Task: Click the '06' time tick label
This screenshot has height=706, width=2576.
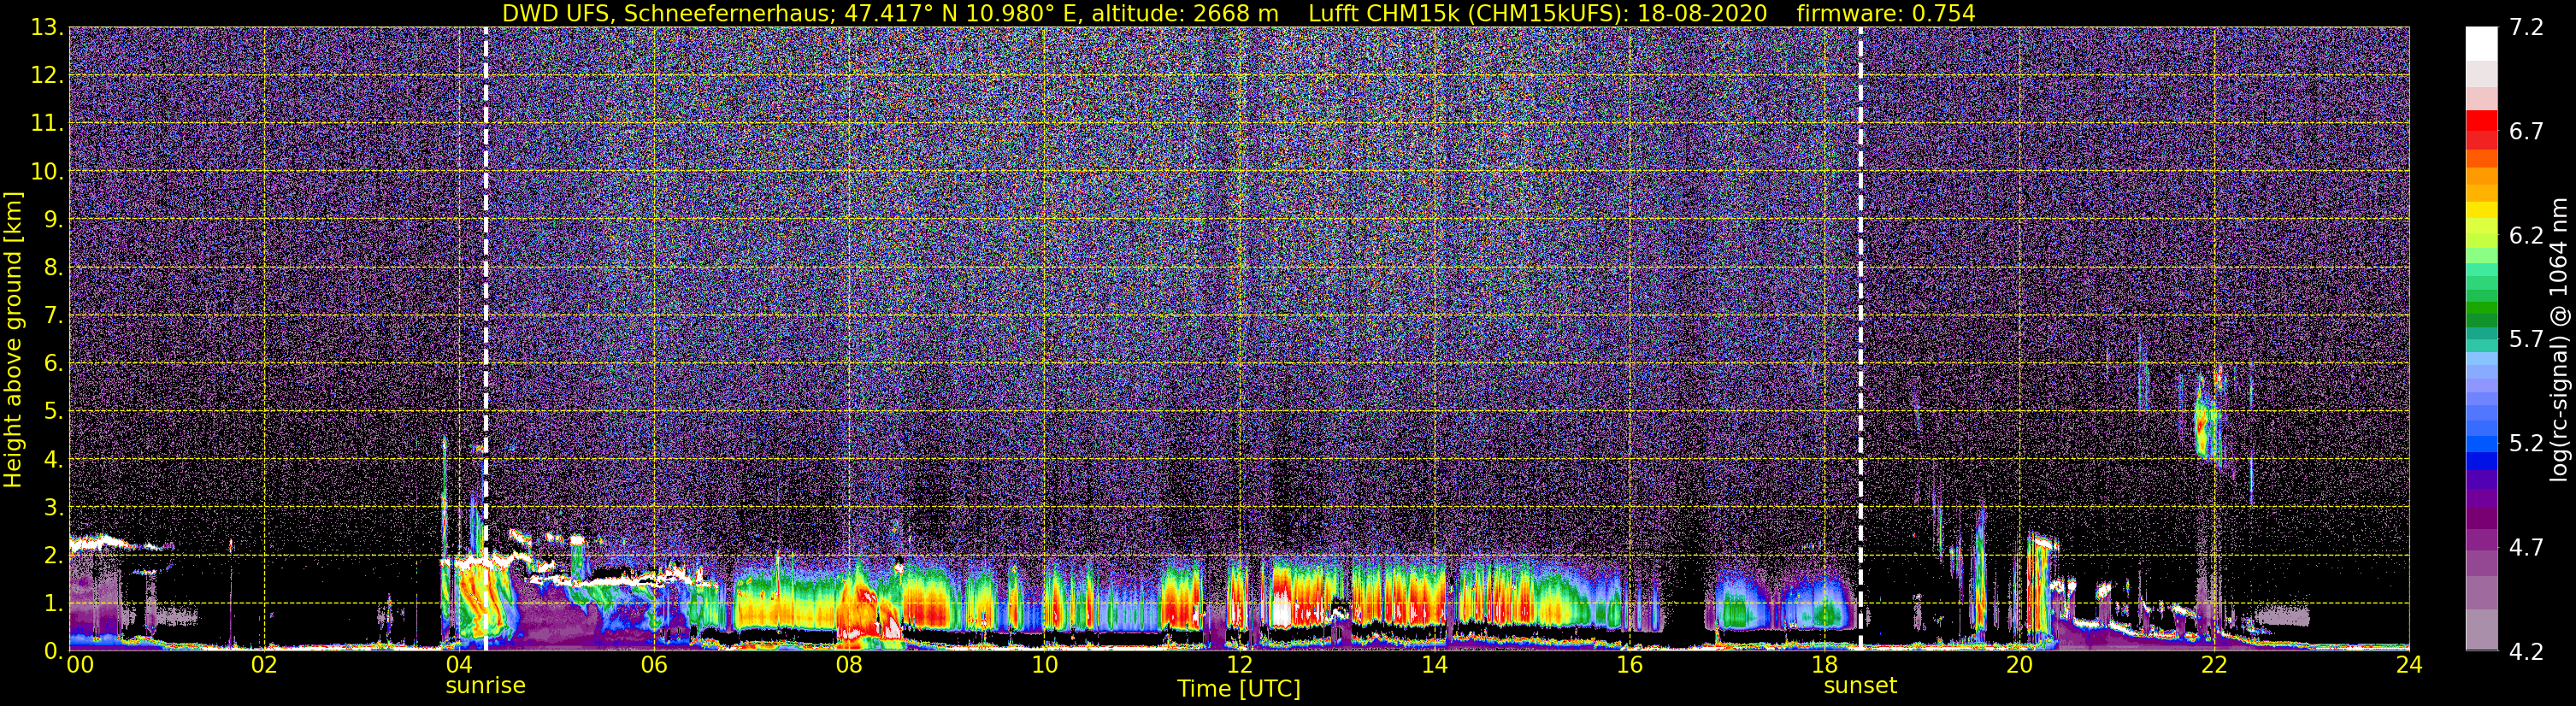Action: 654,665
